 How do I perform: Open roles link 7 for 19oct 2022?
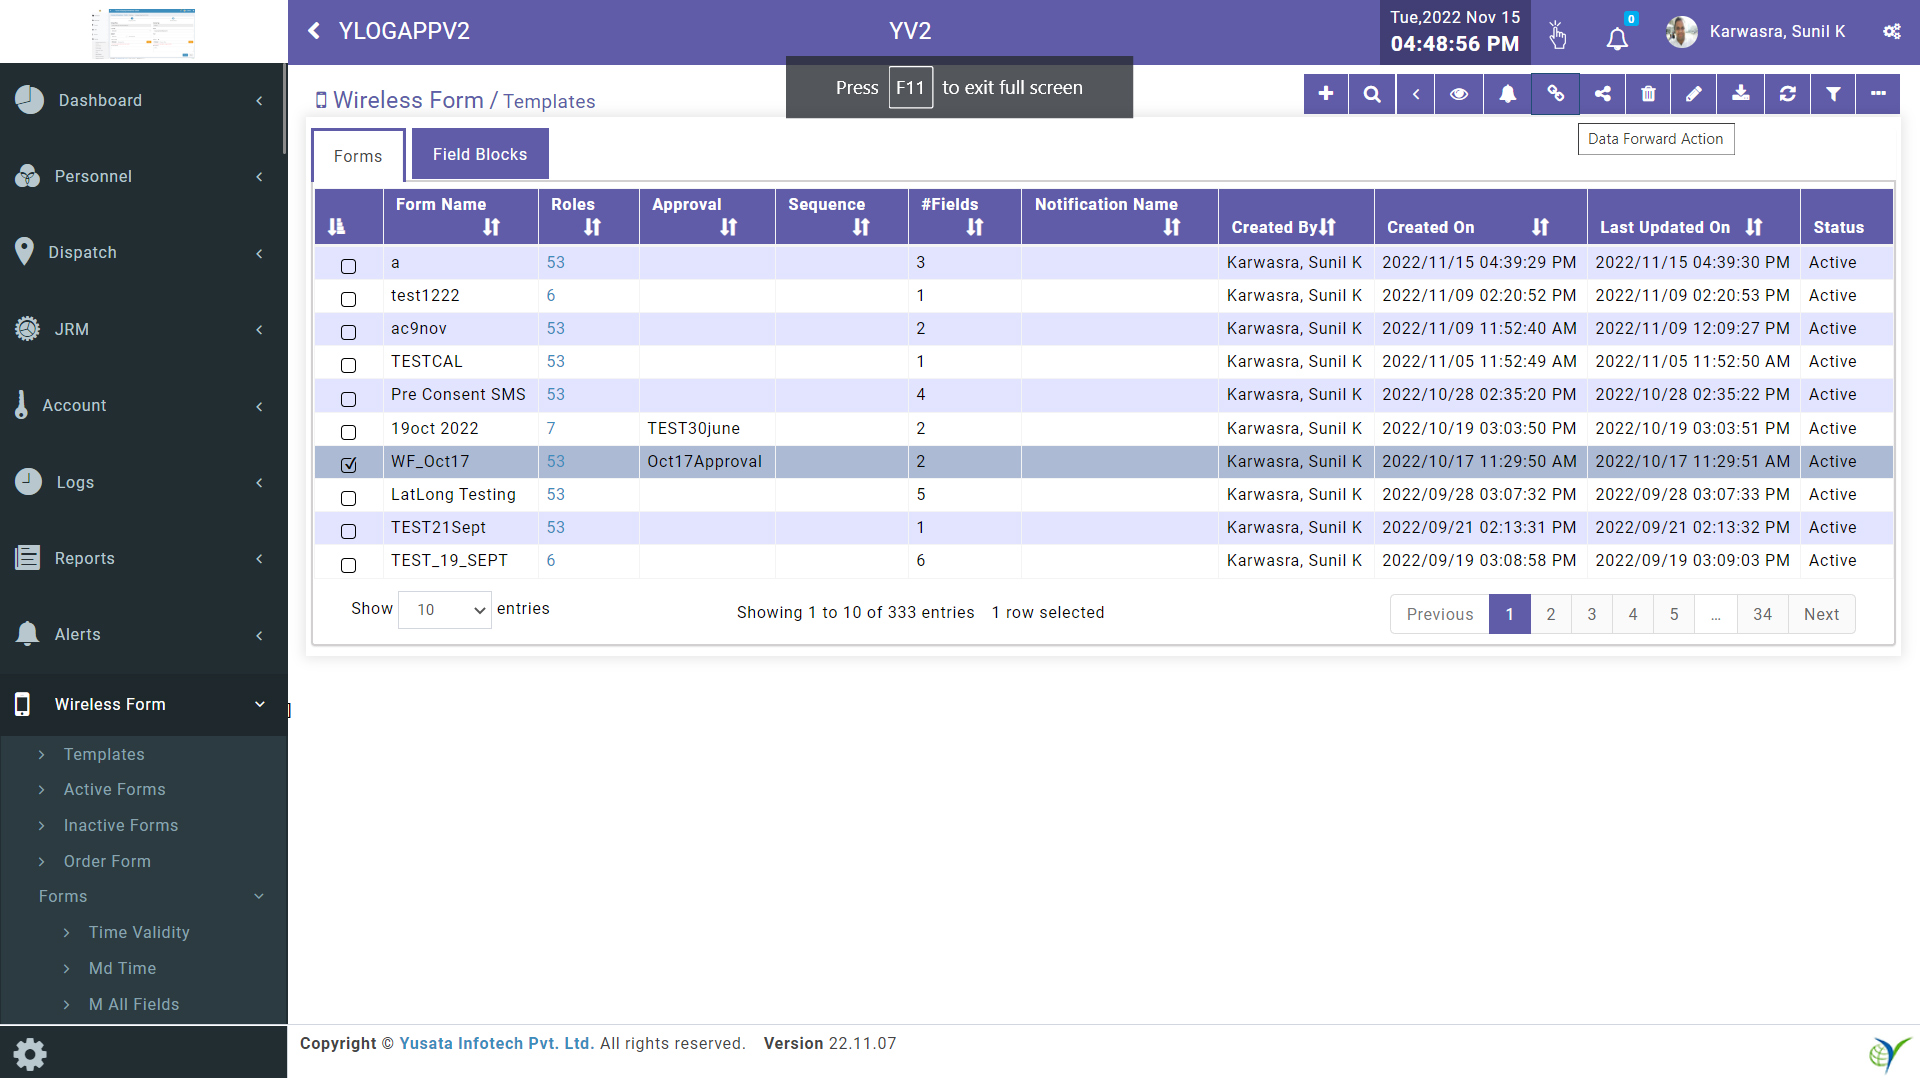[551, 428]
